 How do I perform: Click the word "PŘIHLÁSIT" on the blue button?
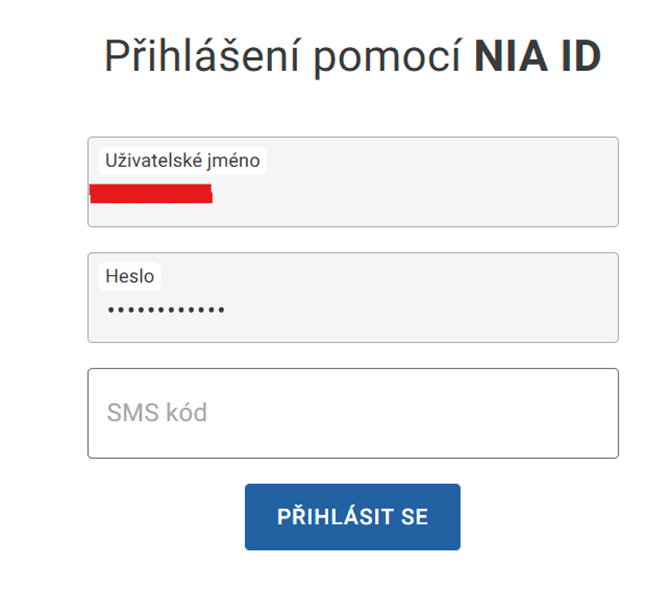click(x=334, y=517)
